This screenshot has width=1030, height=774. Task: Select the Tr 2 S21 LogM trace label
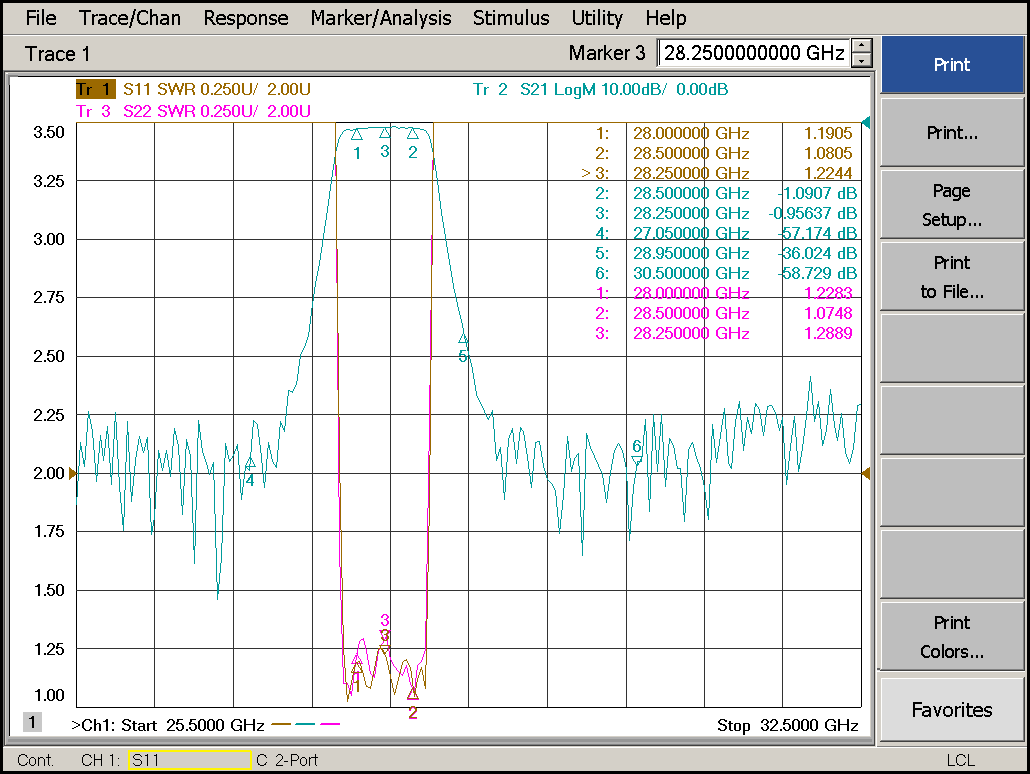point(600,90)
